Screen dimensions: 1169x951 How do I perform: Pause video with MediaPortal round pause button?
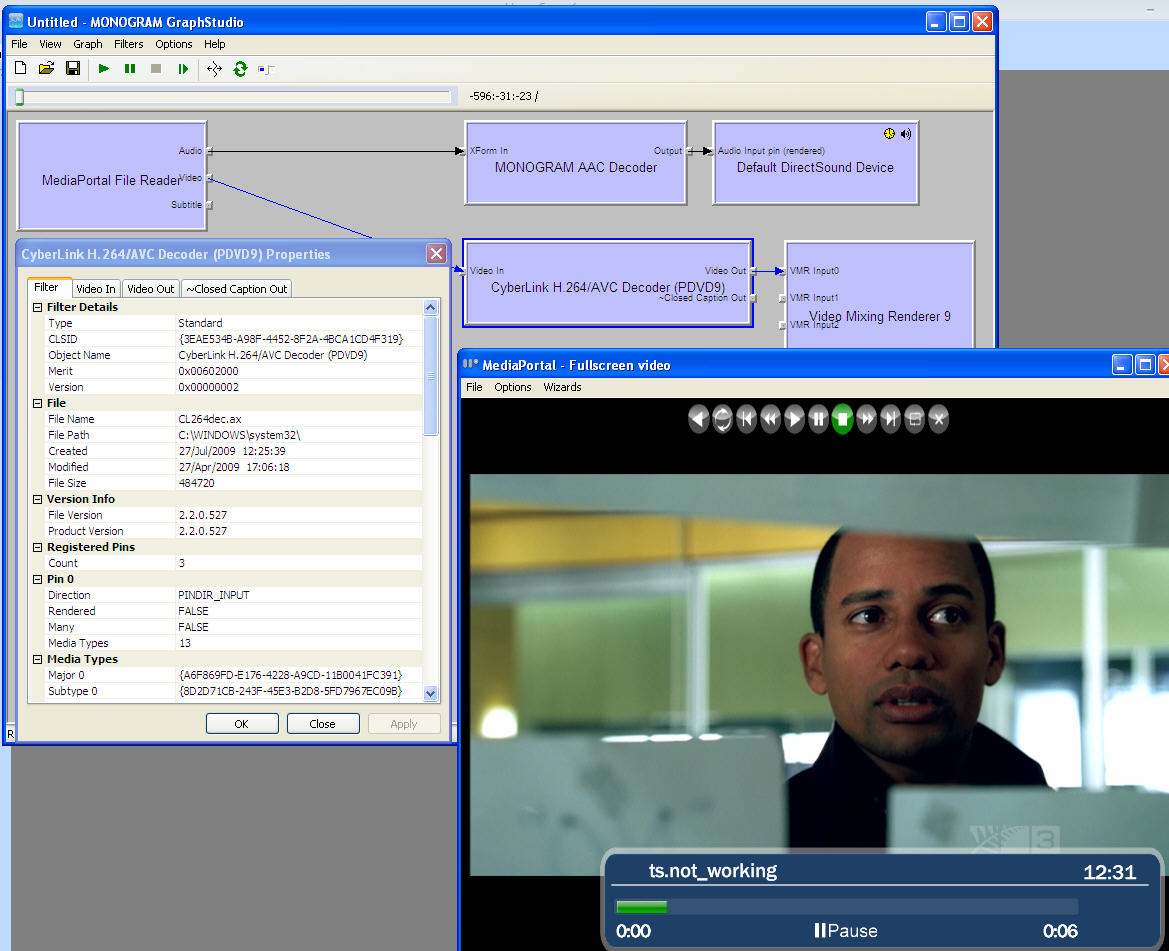(819, 419)
